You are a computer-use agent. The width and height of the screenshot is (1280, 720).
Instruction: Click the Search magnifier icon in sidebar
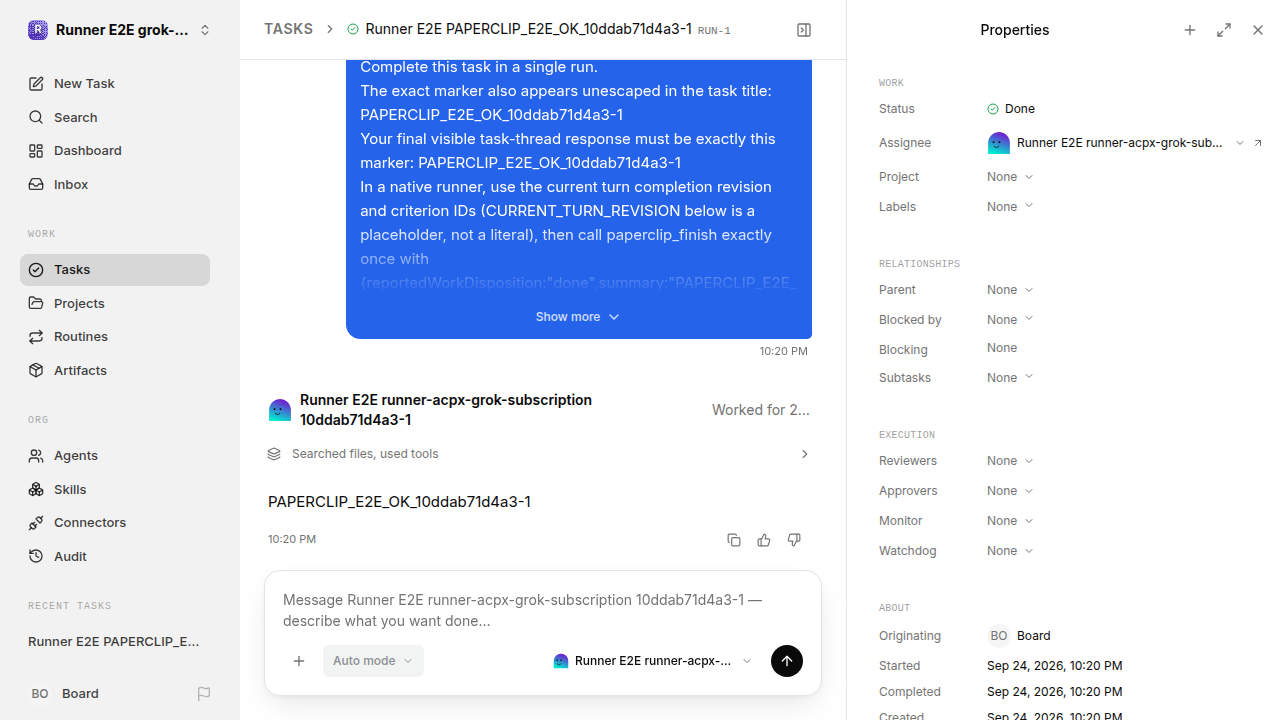pos(36,118)
